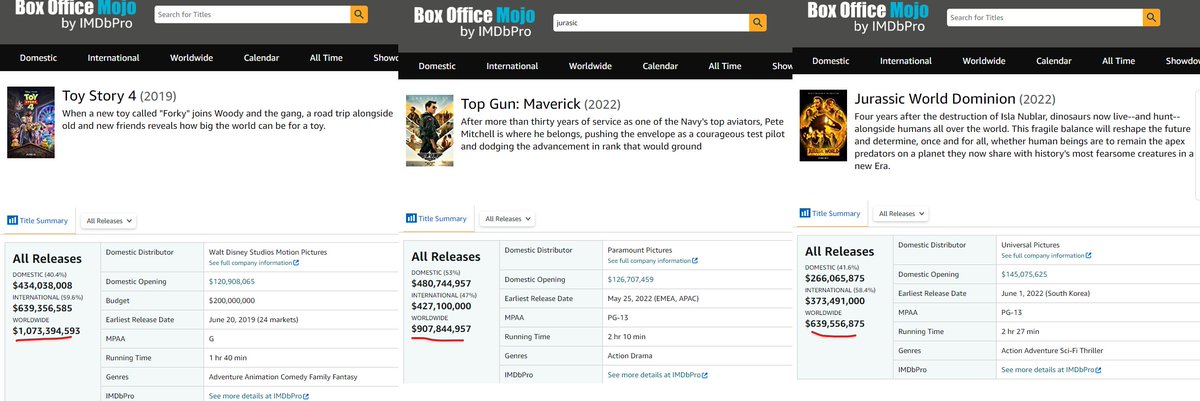The height and width of the screenshot is (401, 1200).
Task: Expand All Releases dropdown for Top Gun: Maverick
Action: [508, 218]
